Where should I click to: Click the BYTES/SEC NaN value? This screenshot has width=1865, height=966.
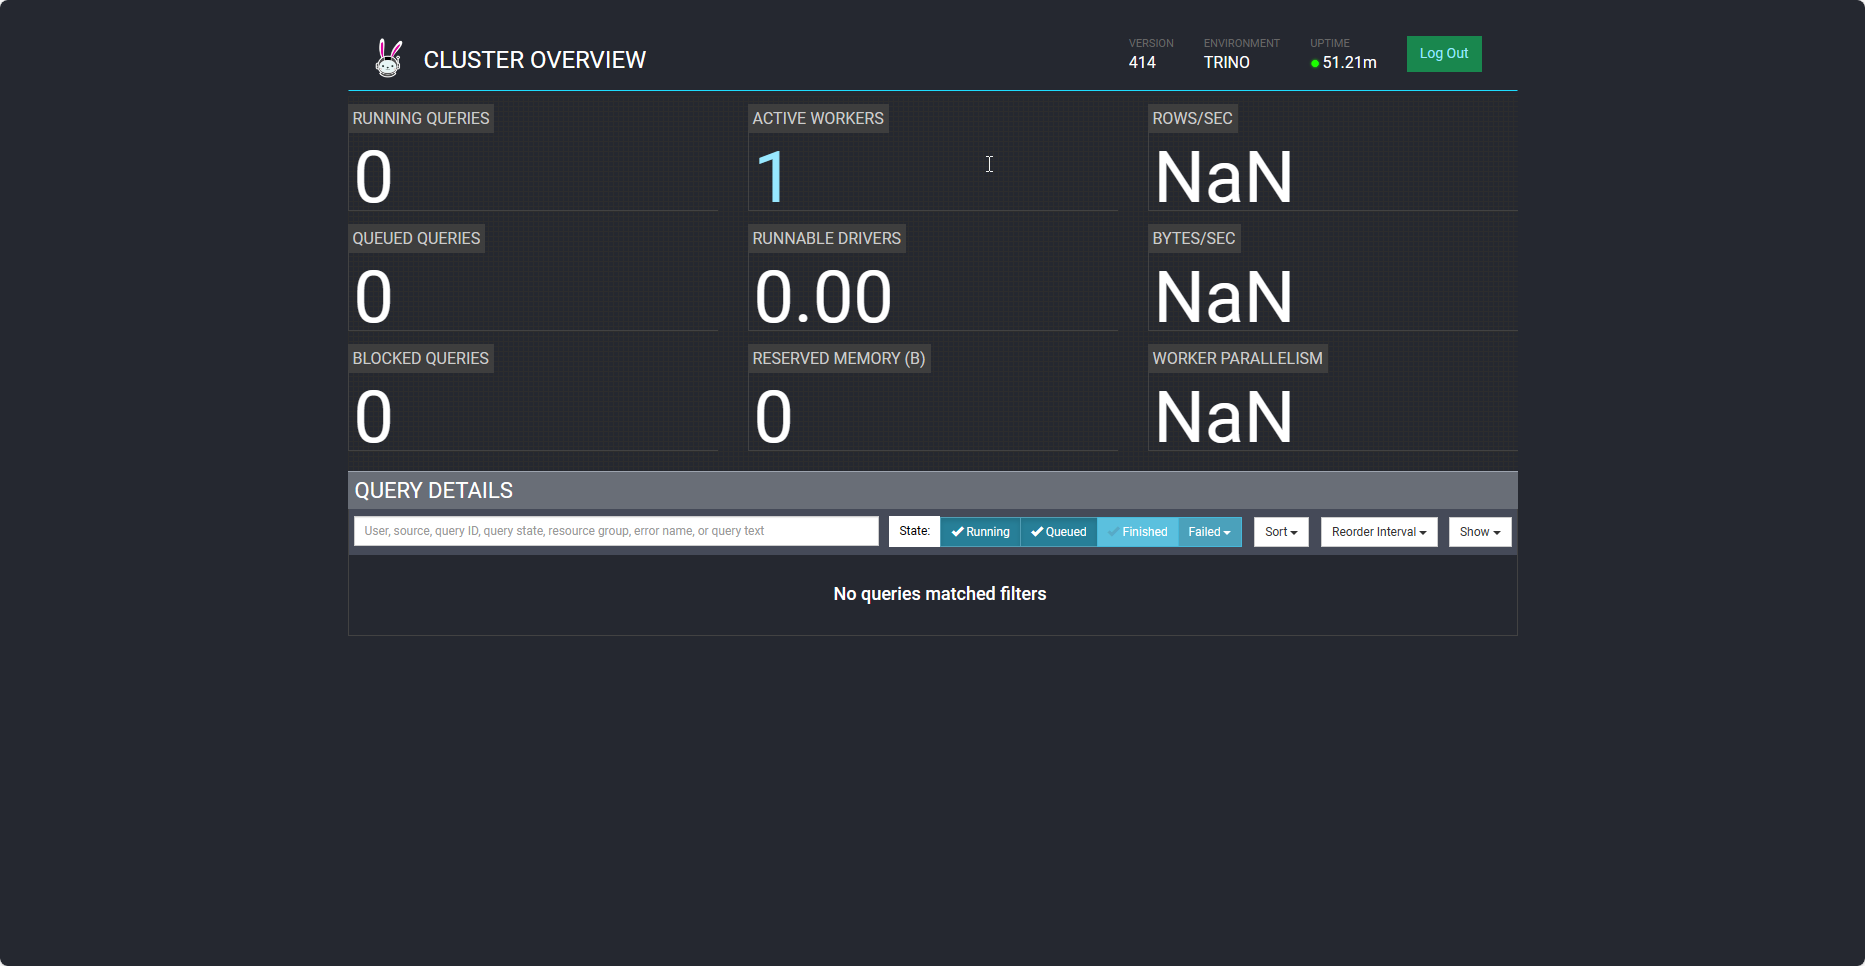[x=1224, y=297]
